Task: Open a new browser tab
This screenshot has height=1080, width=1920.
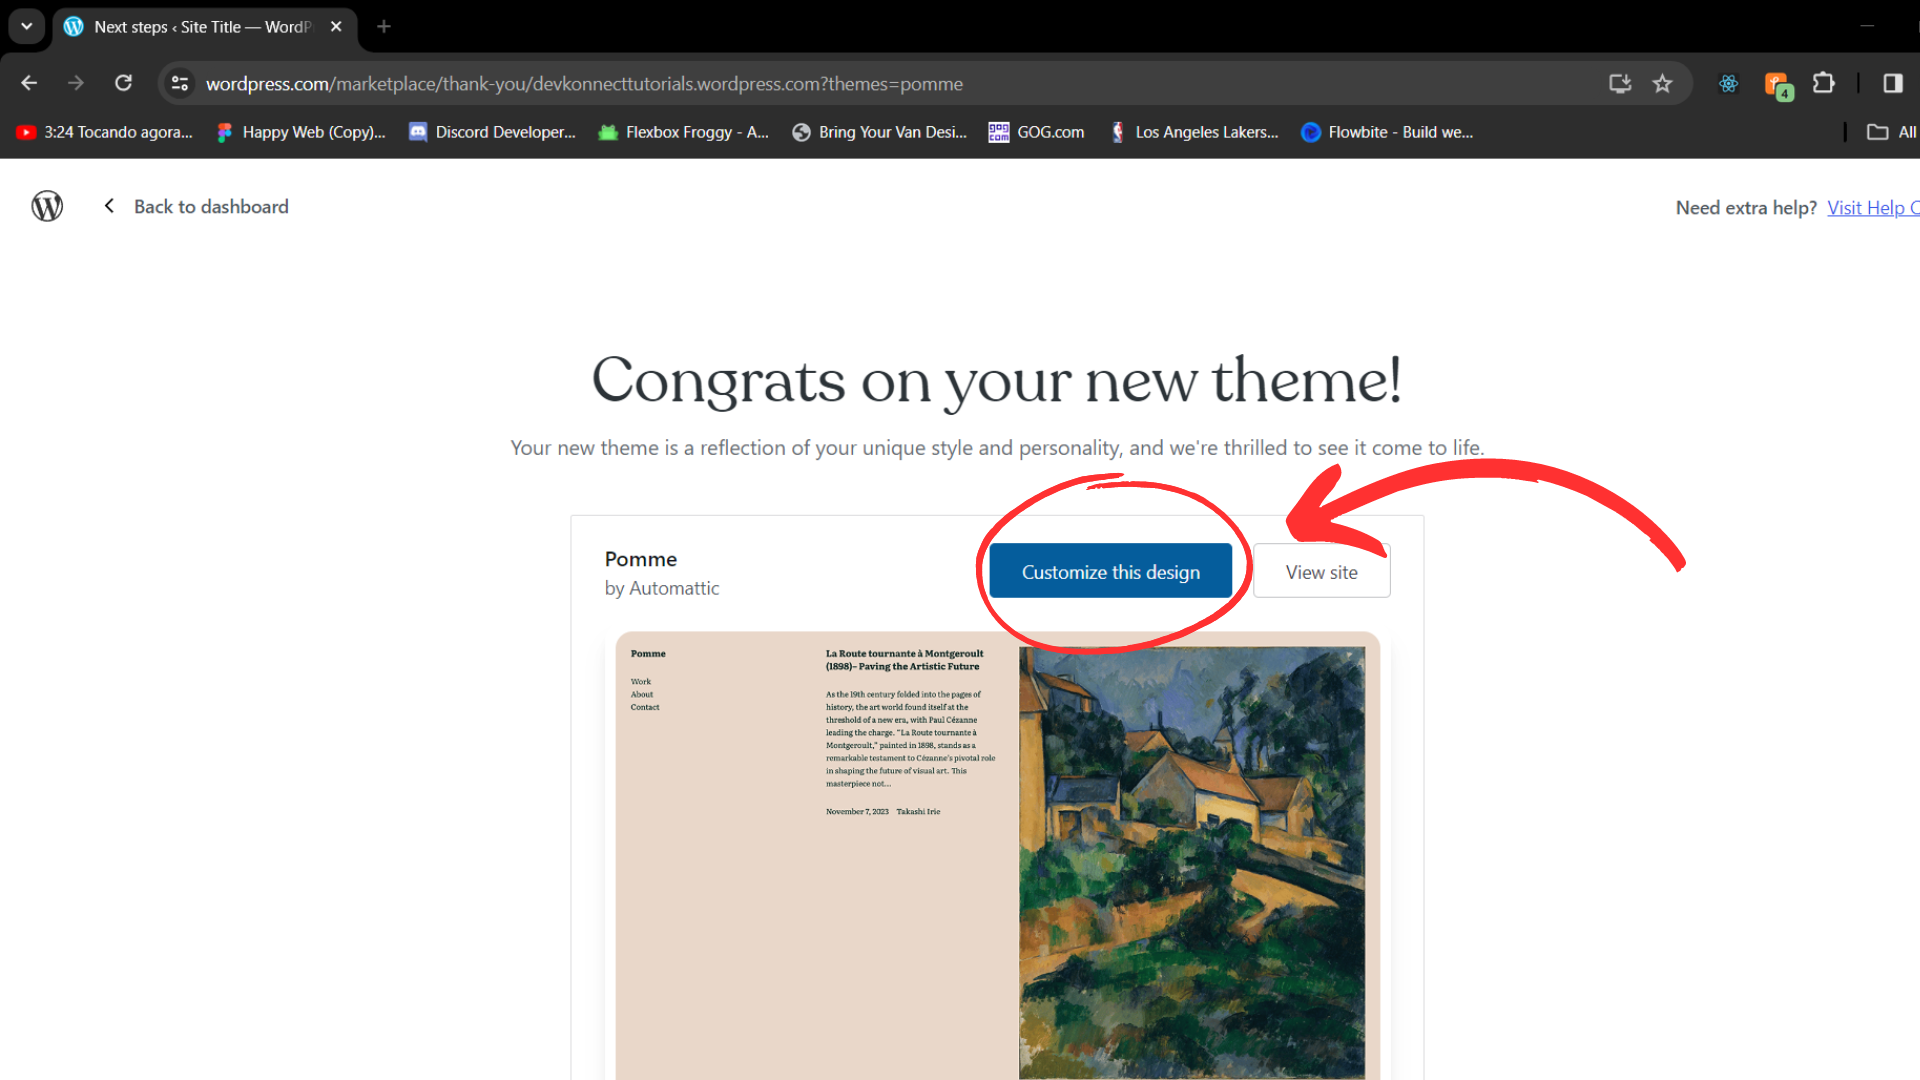Action: (x=384, y=27)
